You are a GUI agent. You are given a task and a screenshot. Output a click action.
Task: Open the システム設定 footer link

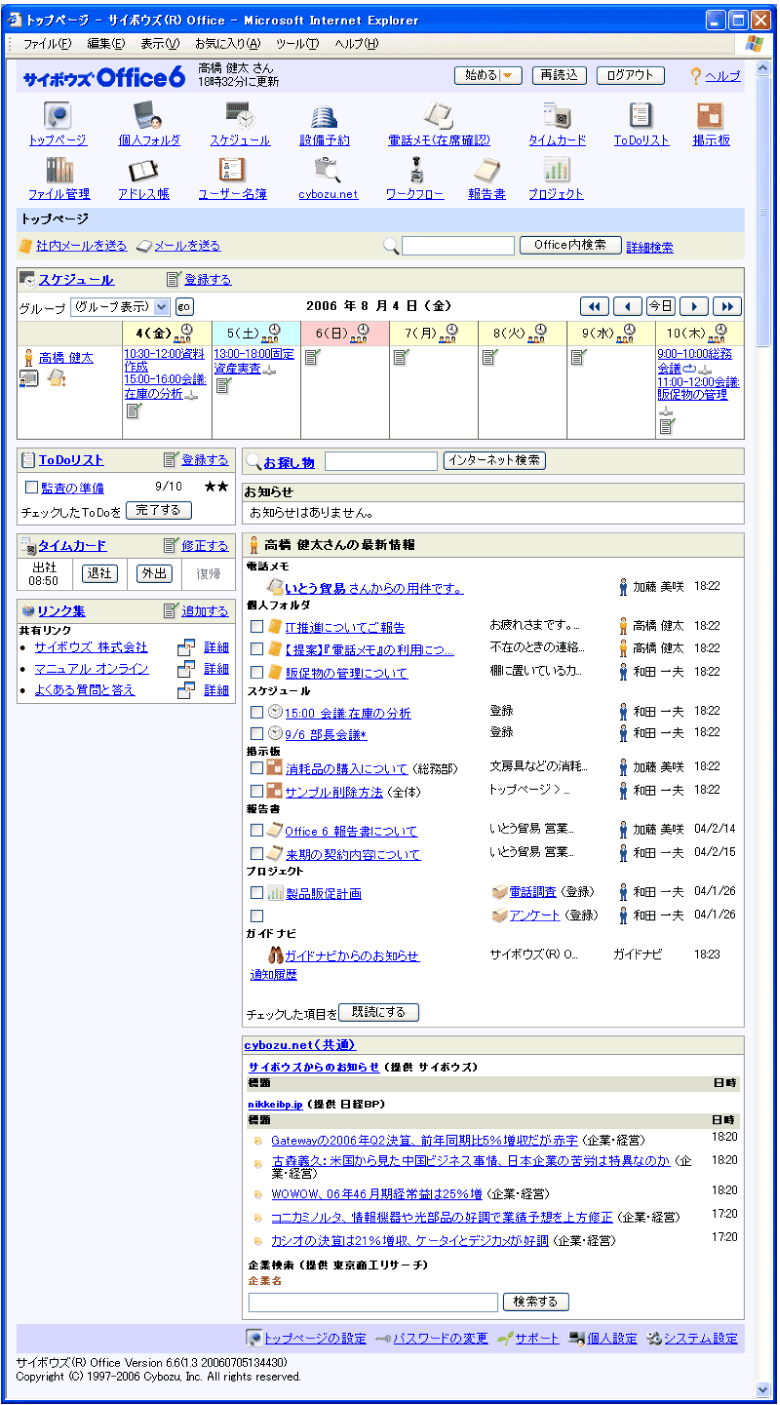tap(700, 1339)
